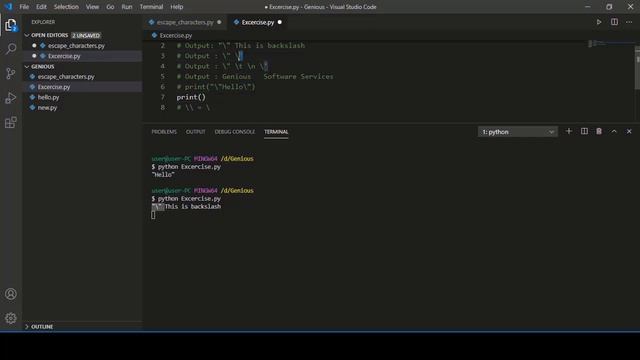Run Python file with play icon
This screenshot has width=640, height=360.
[x=599, y=22]
